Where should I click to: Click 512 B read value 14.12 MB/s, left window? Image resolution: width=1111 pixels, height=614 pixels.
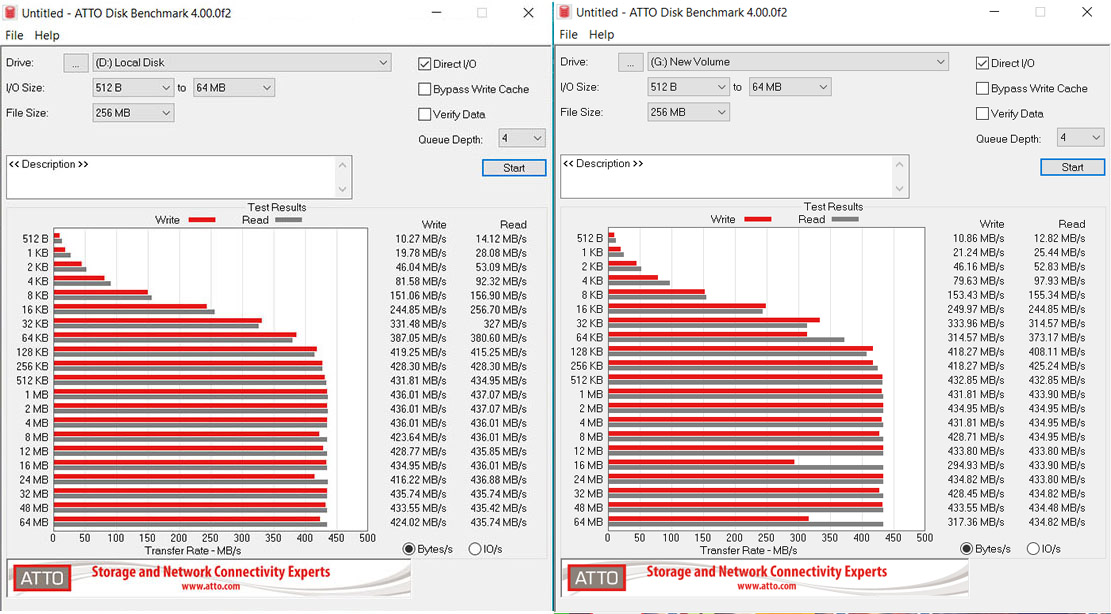pos(501,239)
